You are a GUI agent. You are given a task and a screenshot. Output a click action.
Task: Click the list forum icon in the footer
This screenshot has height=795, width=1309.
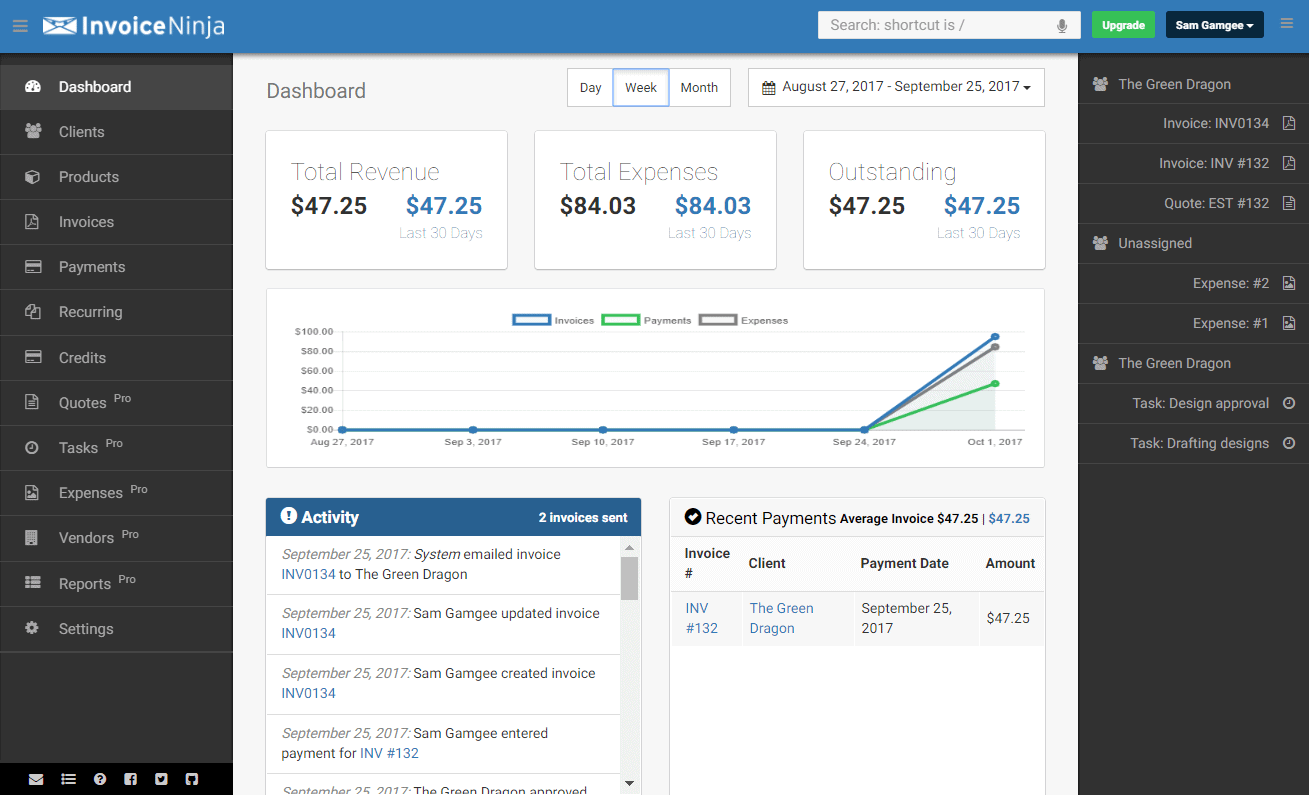click(x=68, y=779)
